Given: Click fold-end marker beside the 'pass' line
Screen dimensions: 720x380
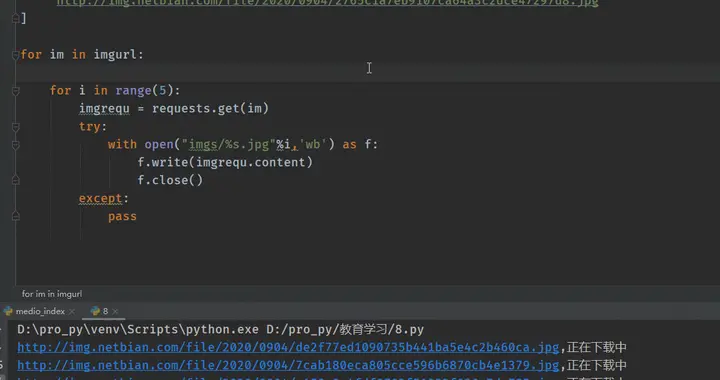Looking at the screenshot, I should [15, 216].
